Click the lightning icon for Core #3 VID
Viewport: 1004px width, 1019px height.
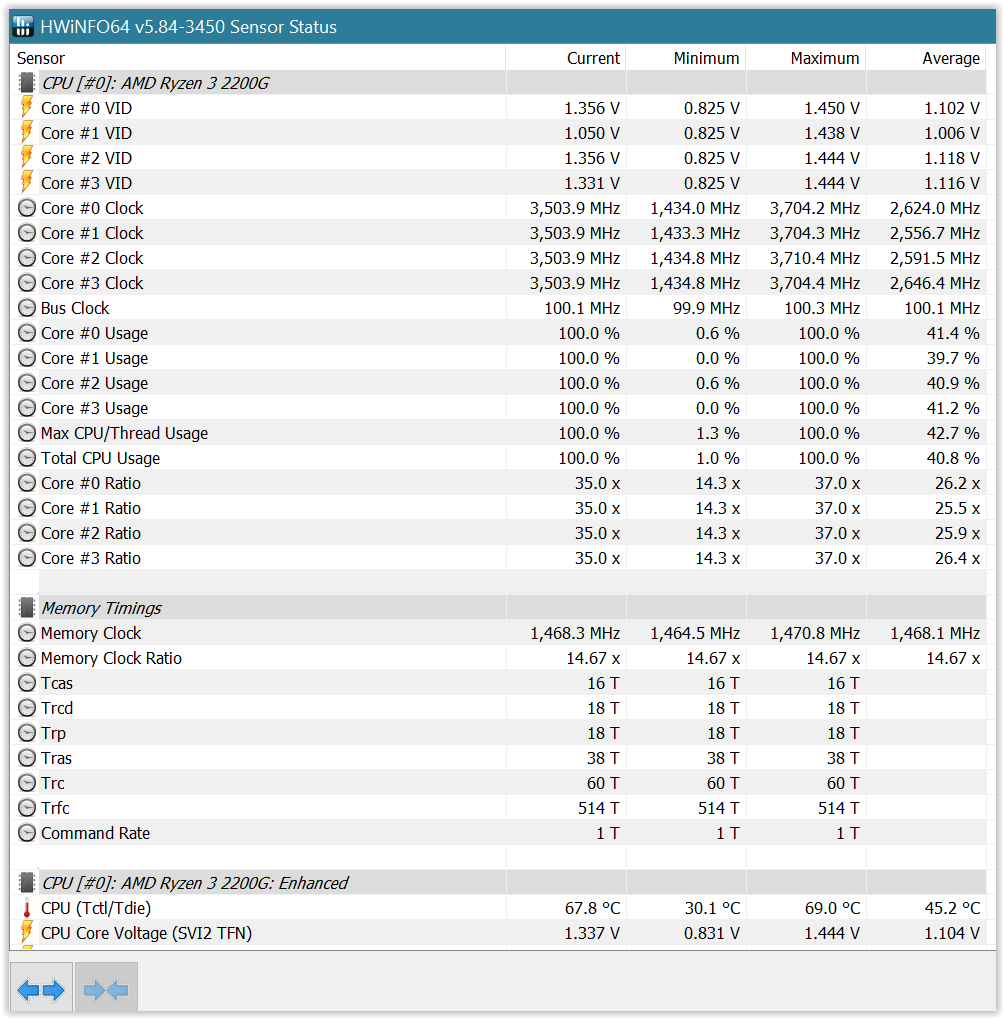pyautogui.click(x=27, y=183)
